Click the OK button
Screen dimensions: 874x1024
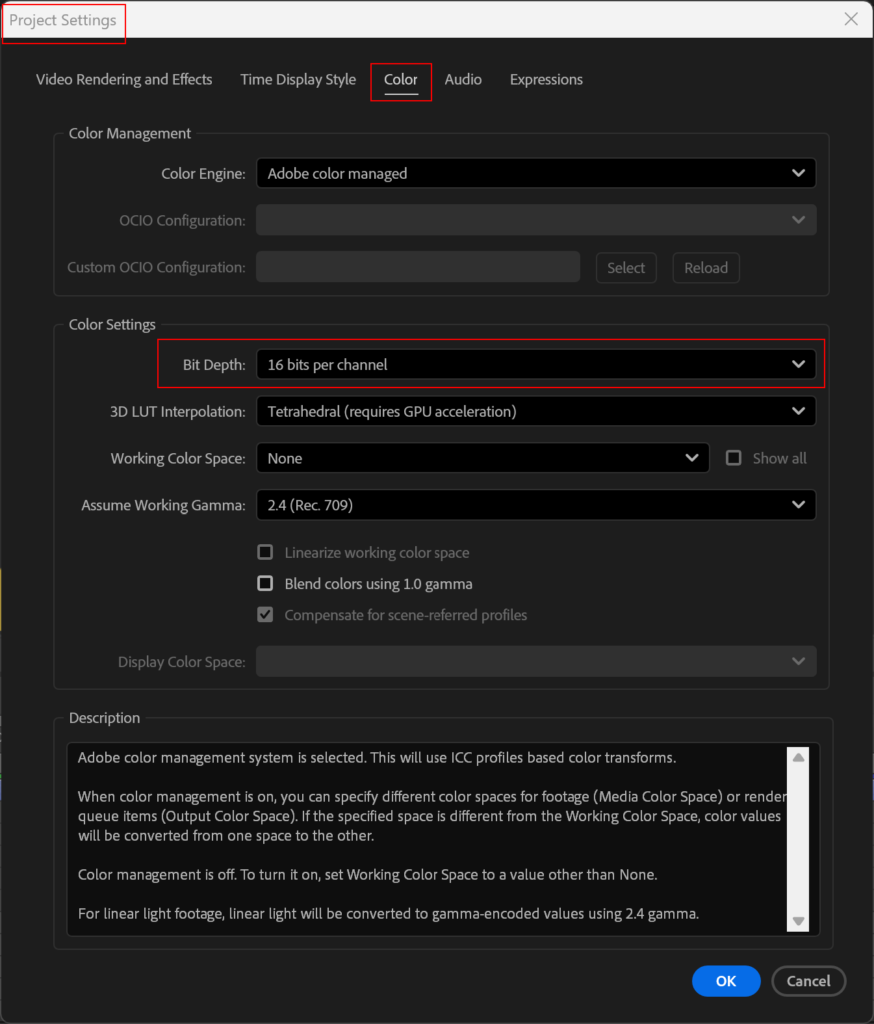[726, 981]
